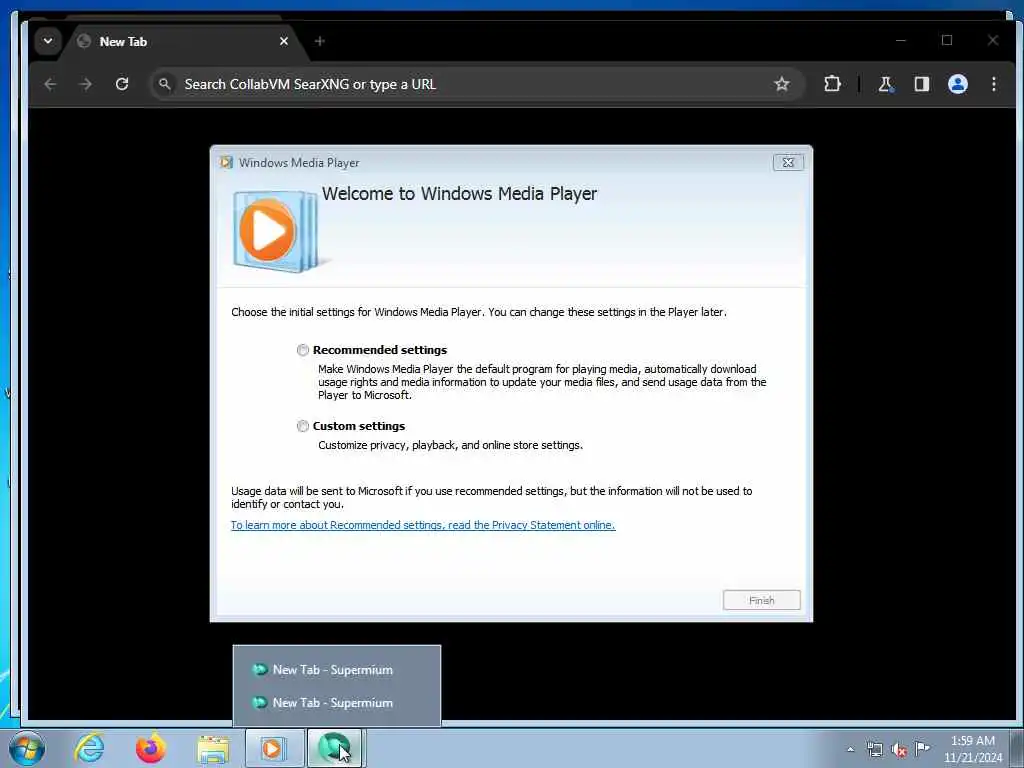
Task: Launch Internet Explorer from the taskbar
Action: point(89,748)
